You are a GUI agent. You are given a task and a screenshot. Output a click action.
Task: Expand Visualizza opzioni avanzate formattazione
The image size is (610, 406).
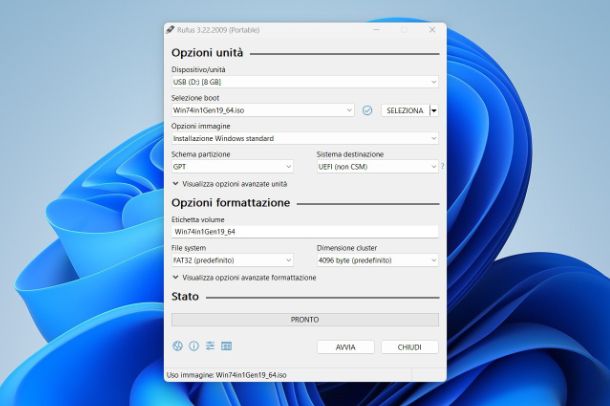pyautogui.click(x=244, y=278)
